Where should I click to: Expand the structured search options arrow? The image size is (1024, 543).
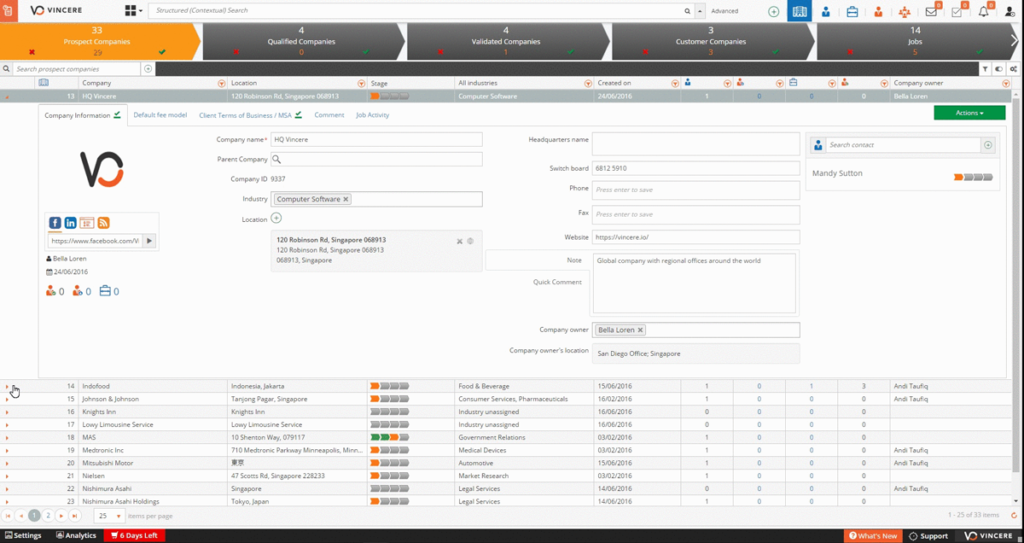(x=700, y=11)
